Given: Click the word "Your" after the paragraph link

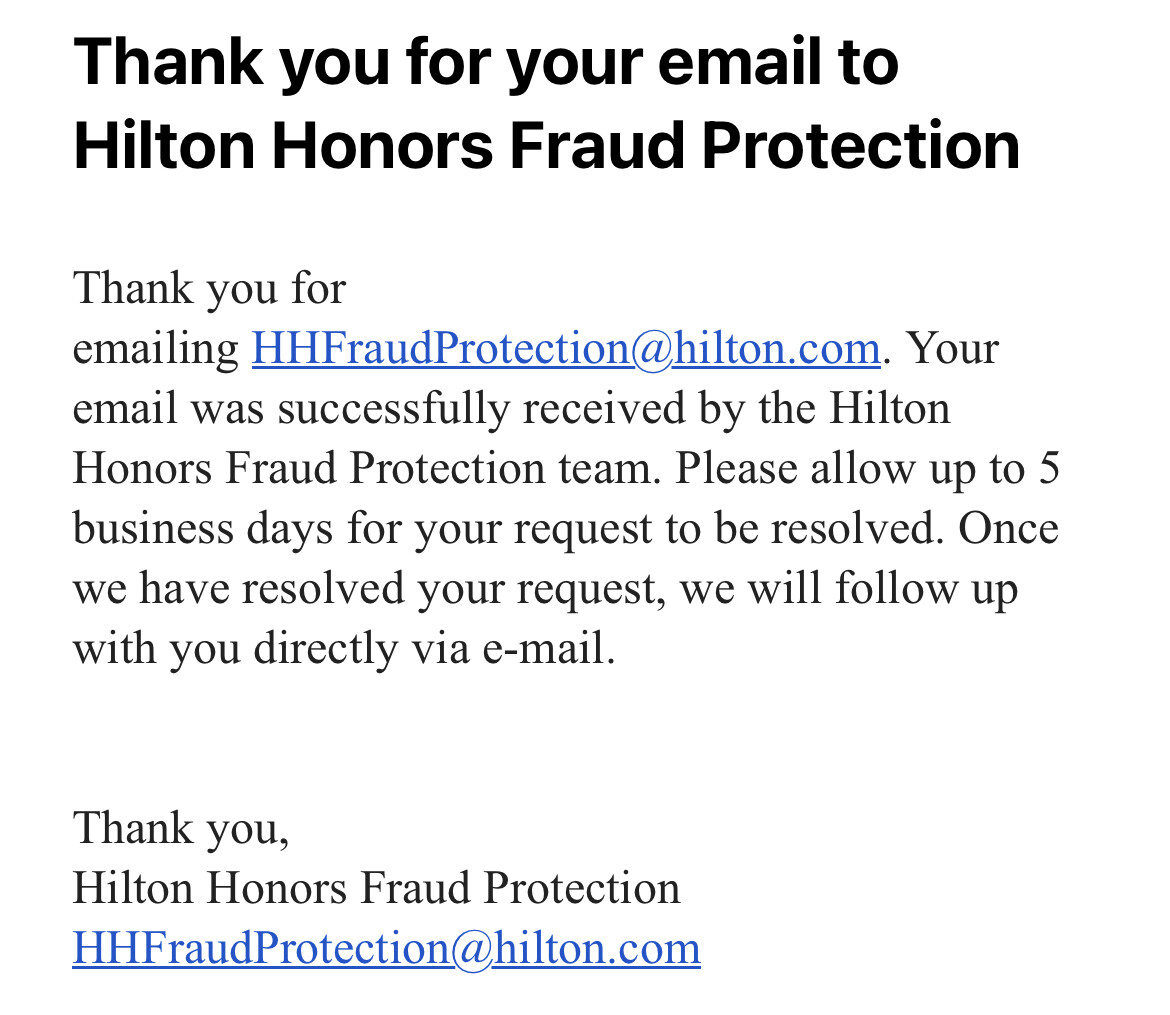Looking at the screenshot, I should point(952,349).
